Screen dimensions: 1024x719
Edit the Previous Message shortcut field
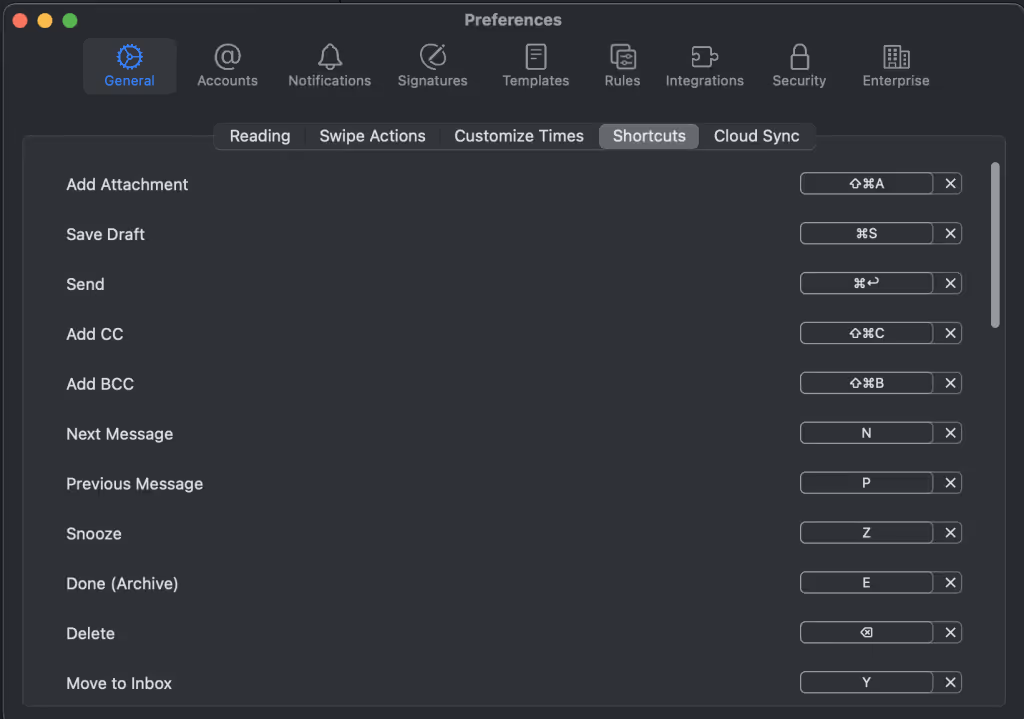(x=867, y=483)
